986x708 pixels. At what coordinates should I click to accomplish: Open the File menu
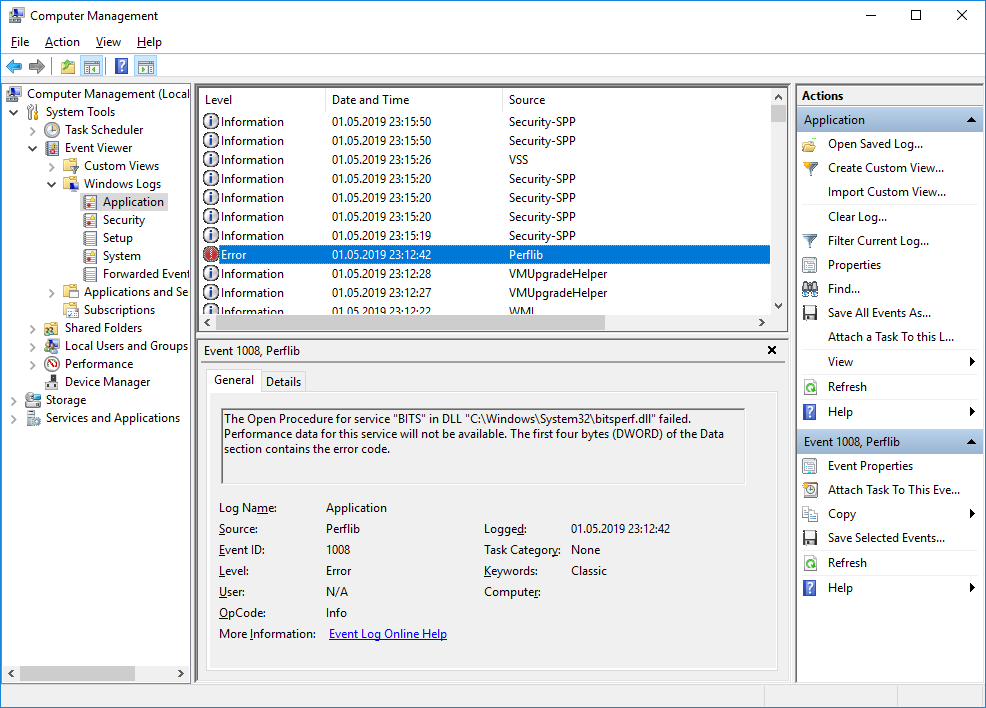click(x=20, y=42)
